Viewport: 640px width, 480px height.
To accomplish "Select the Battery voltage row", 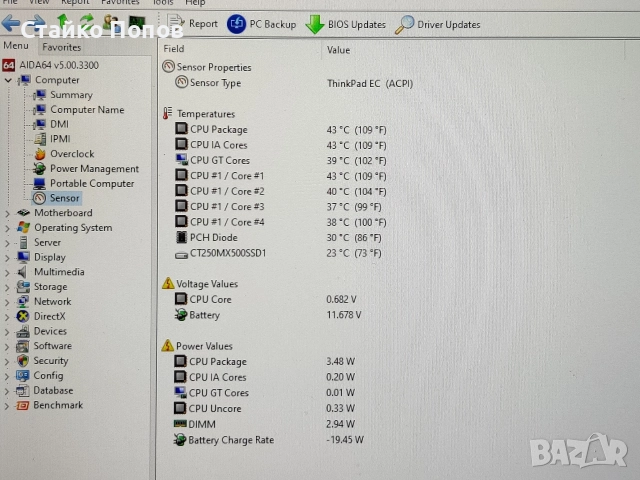I will (x=268, y=315).
